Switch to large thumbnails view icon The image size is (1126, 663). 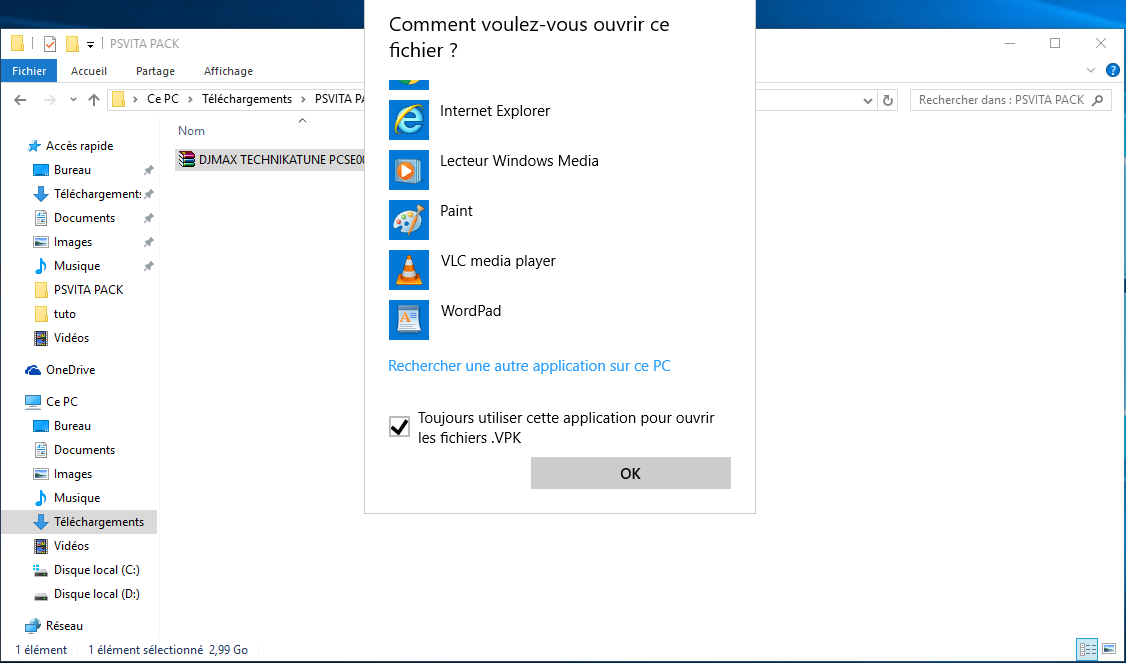[1109, 649]
